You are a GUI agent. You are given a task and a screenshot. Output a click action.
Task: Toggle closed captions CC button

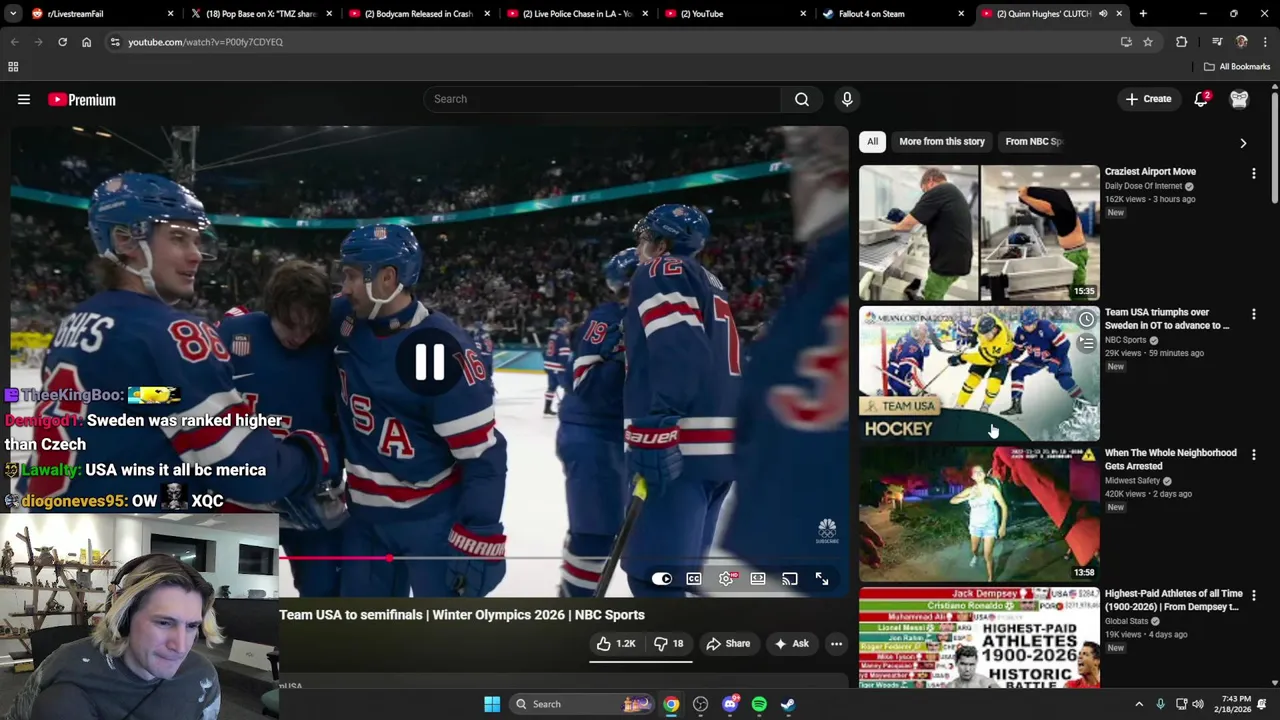pyautogui.click(x=694, y=579)
